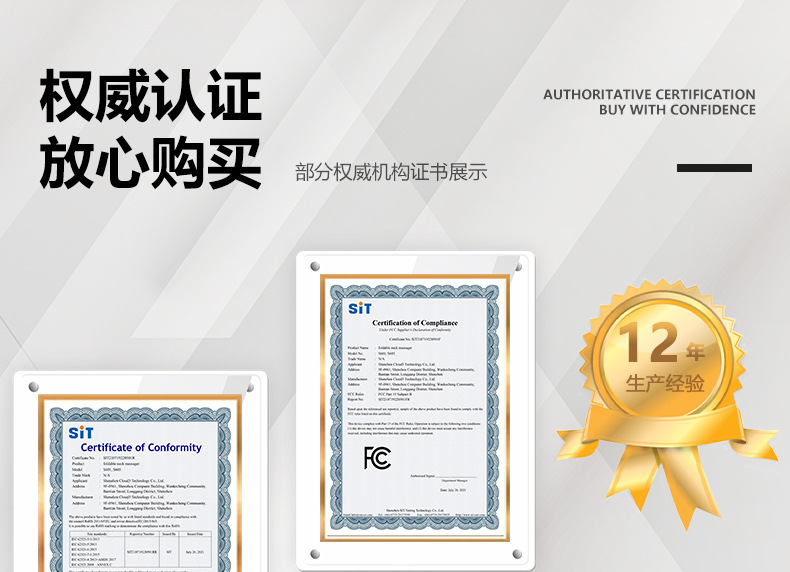Click the bottom-left mounting screw of center frame
The width and height of the screenshot is (790, 572).
315,554
